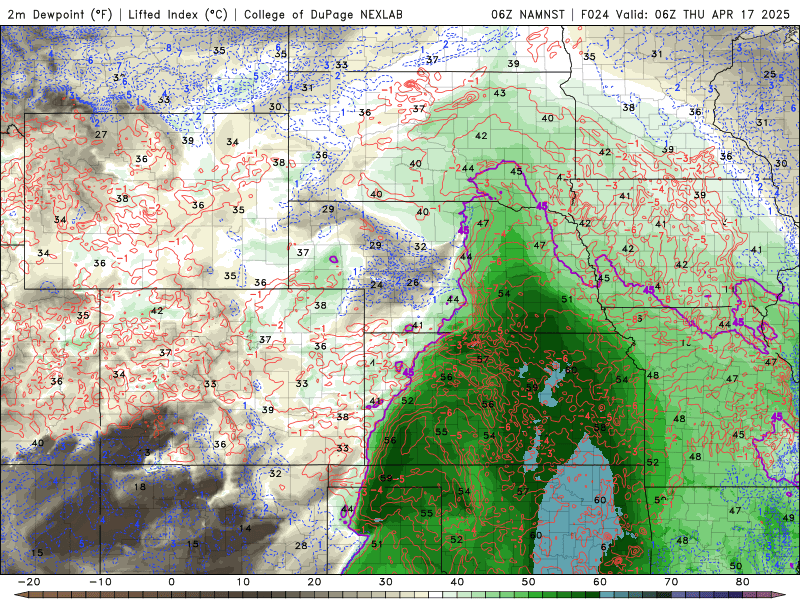800x600 pixels.
Task: Click the '70' color scale label
Action: point(671,582)
